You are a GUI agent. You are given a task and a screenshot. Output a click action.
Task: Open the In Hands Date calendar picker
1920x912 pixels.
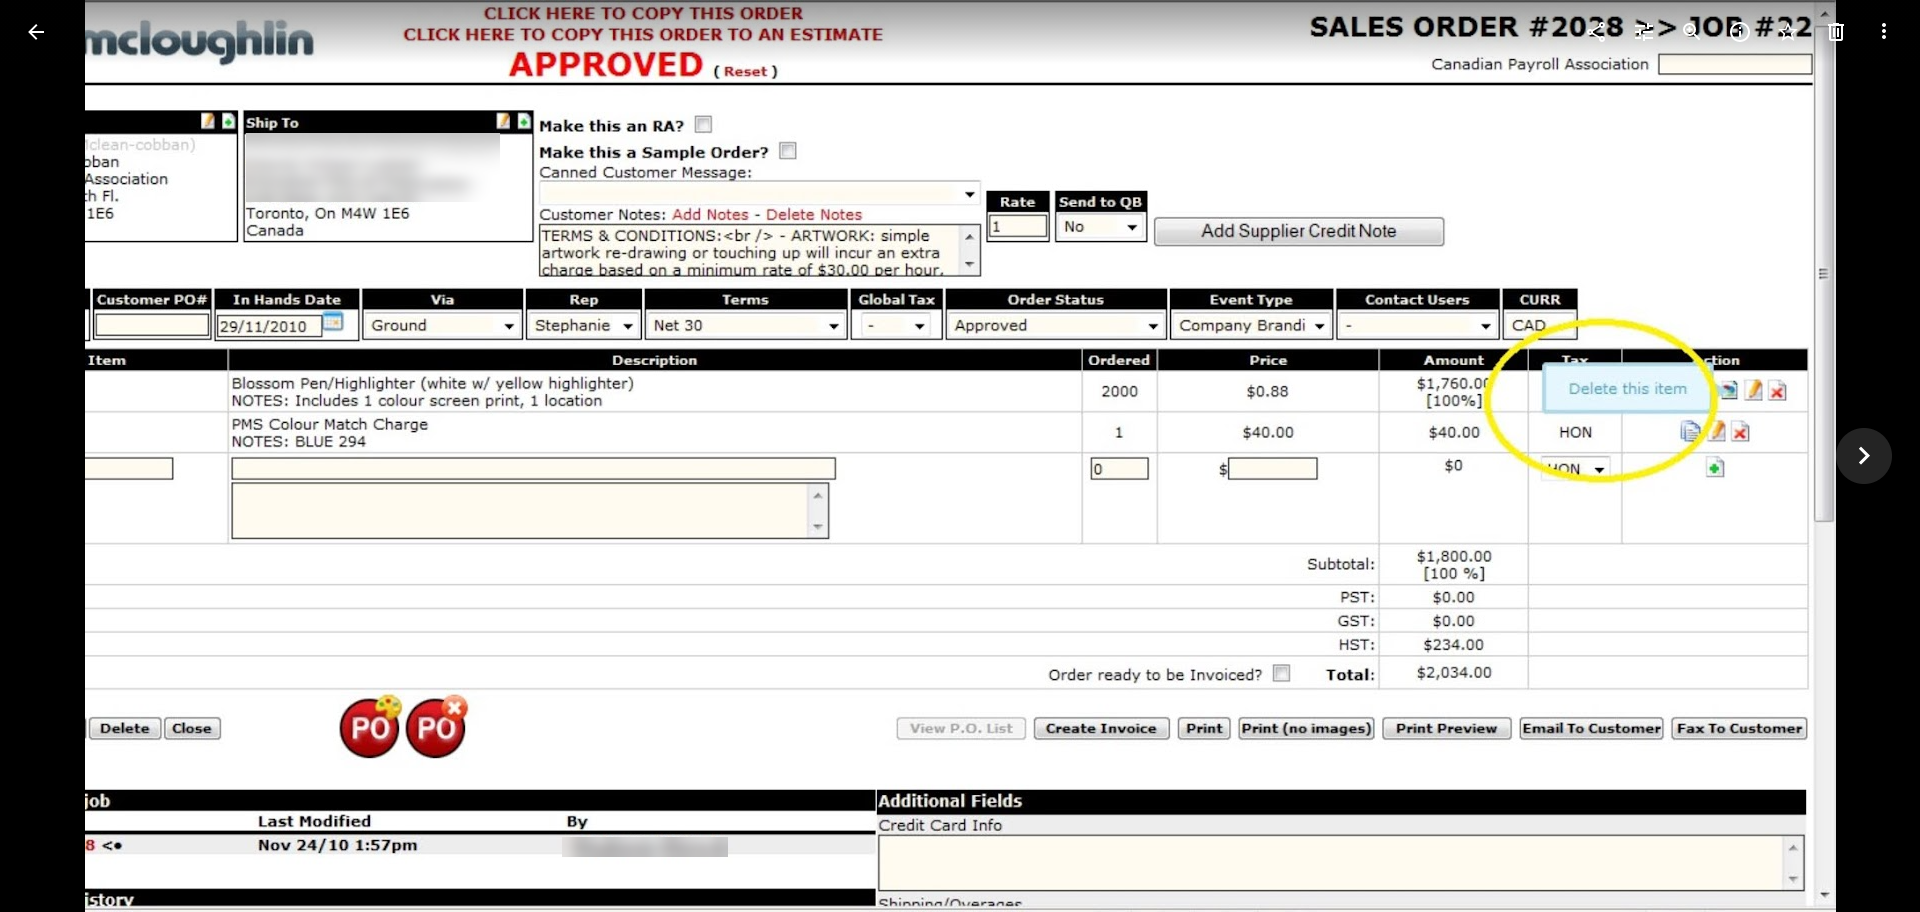point(333,322)
